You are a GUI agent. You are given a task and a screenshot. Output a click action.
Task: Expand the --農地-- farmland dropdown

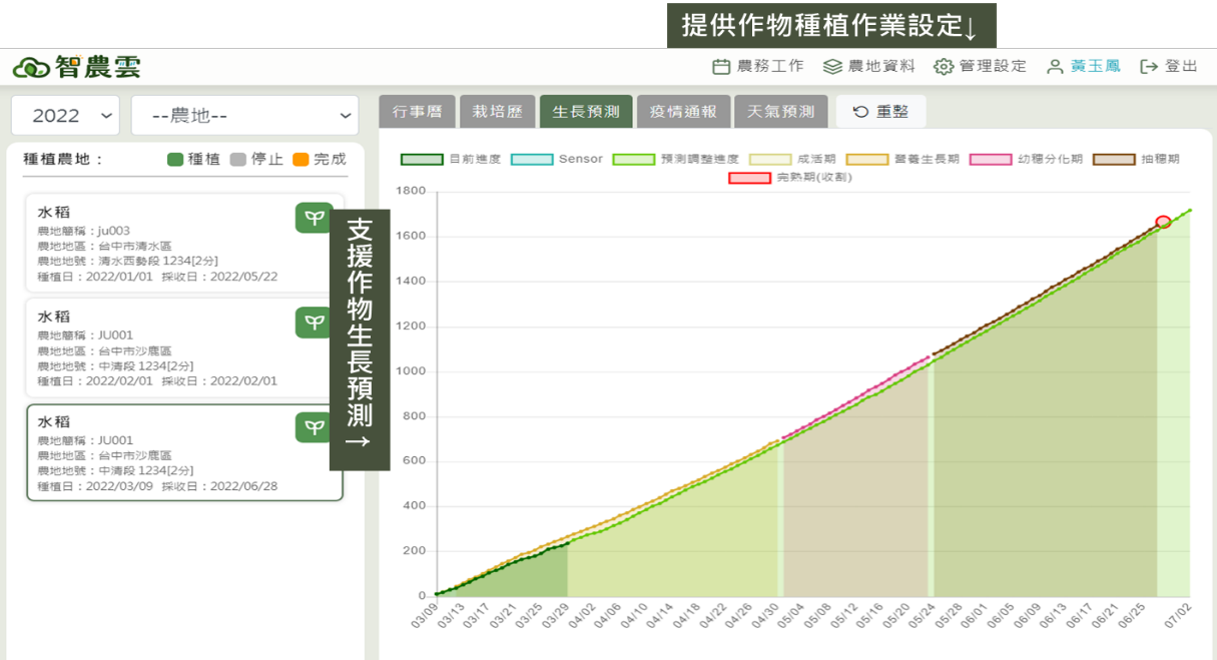pyautogui.click(x=244, y=116)
